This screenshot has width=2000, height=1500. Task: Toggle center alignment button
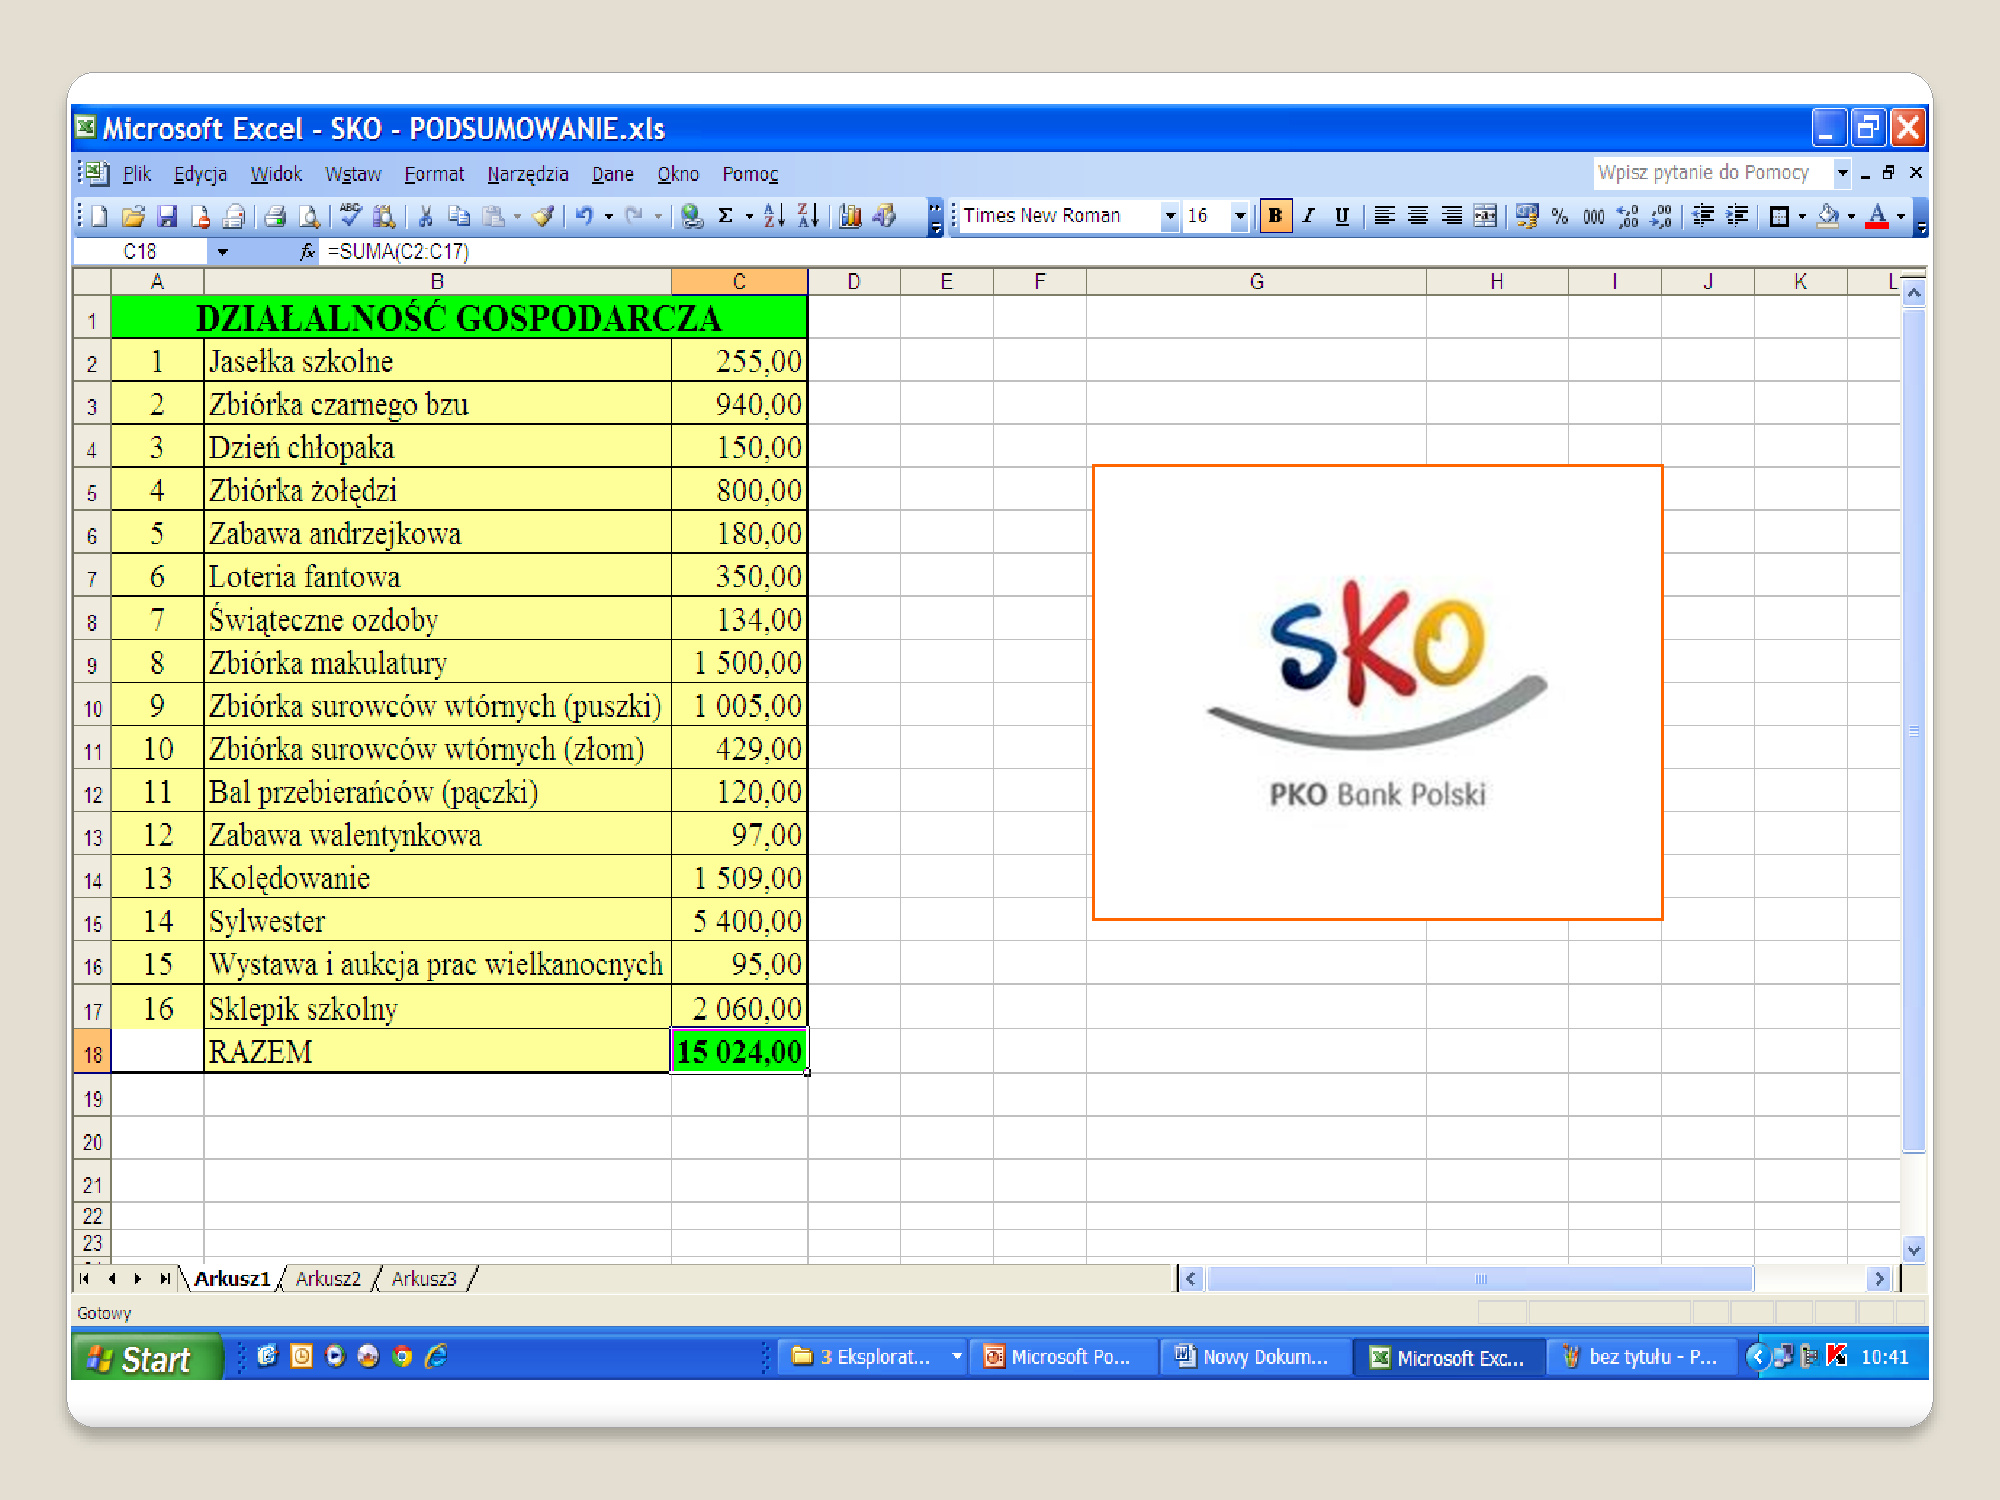pyautogui.click(x=1418, y=216)
